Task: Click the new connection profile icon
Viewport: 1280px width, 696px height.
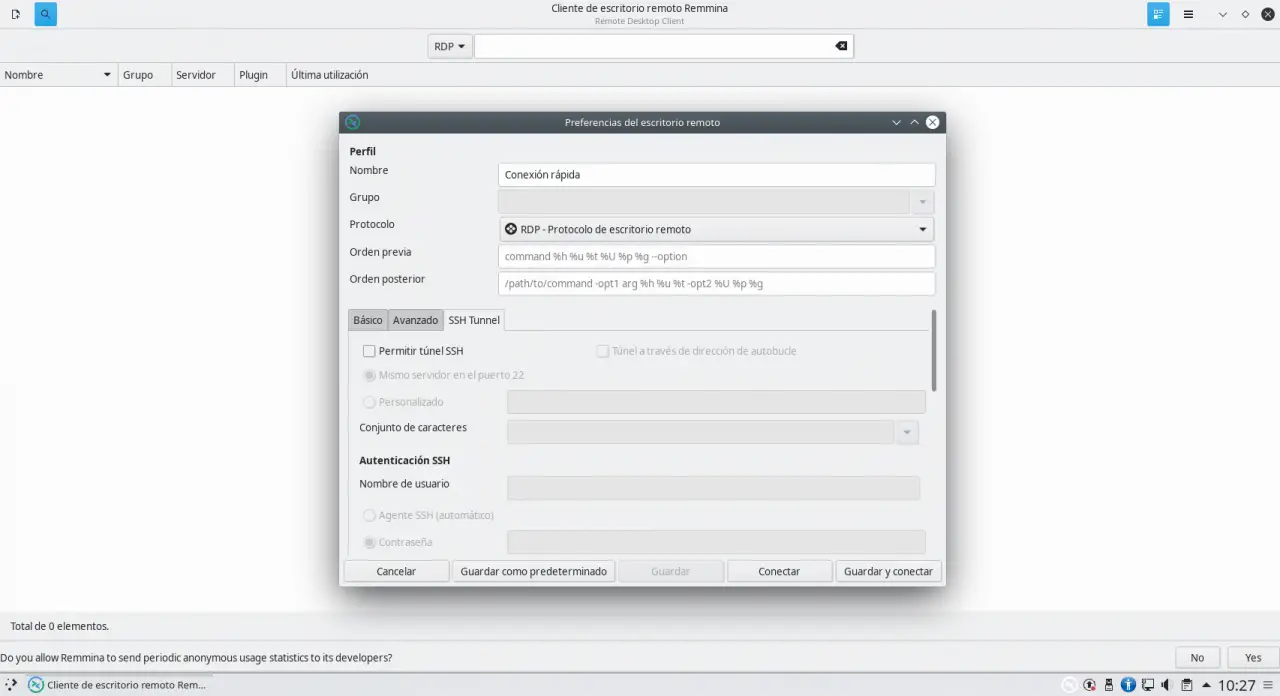Action: (16, 14)
